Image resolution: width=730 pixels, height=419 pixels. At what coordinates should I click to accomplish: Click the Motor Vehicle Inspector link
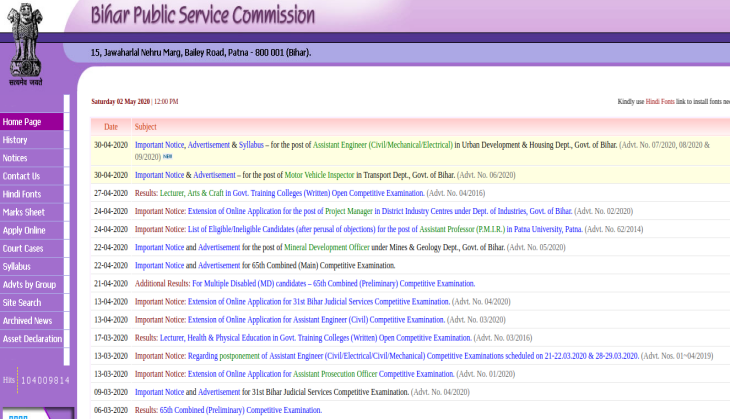tap(319, 175)
